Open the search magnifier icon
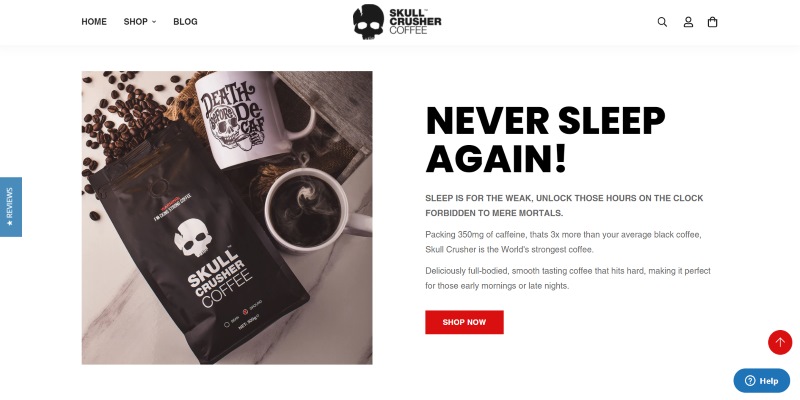800x400 pixels. [662, 22]
